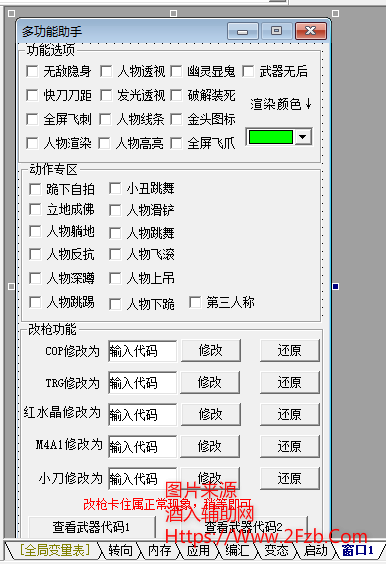The image size is (386, 564).
Task: Click the 动作专区 group label
Action: pos(53,169)
